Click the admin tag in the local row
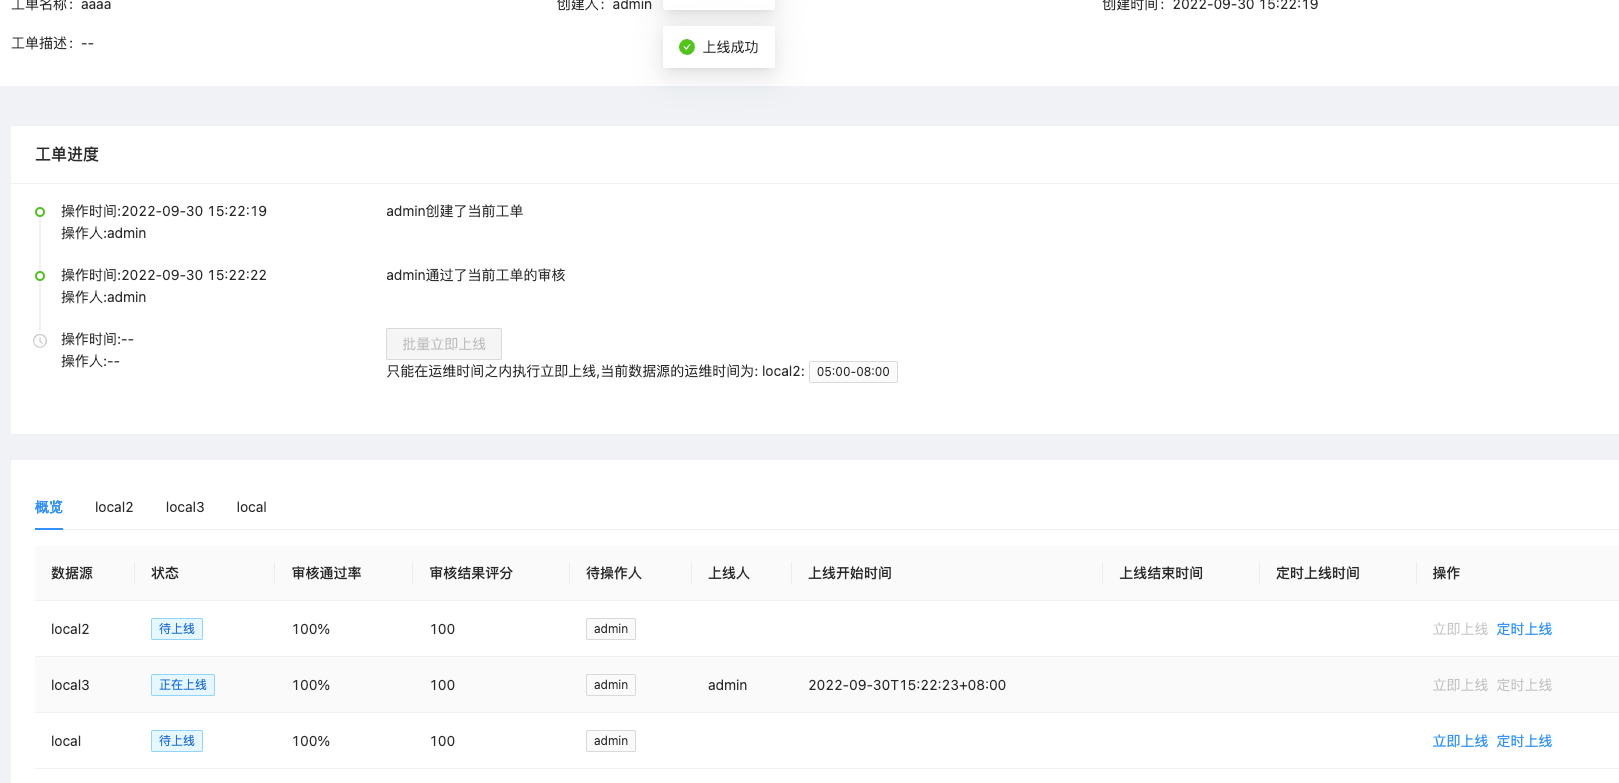The image size is (1619, 783). (x=611, y=741)
